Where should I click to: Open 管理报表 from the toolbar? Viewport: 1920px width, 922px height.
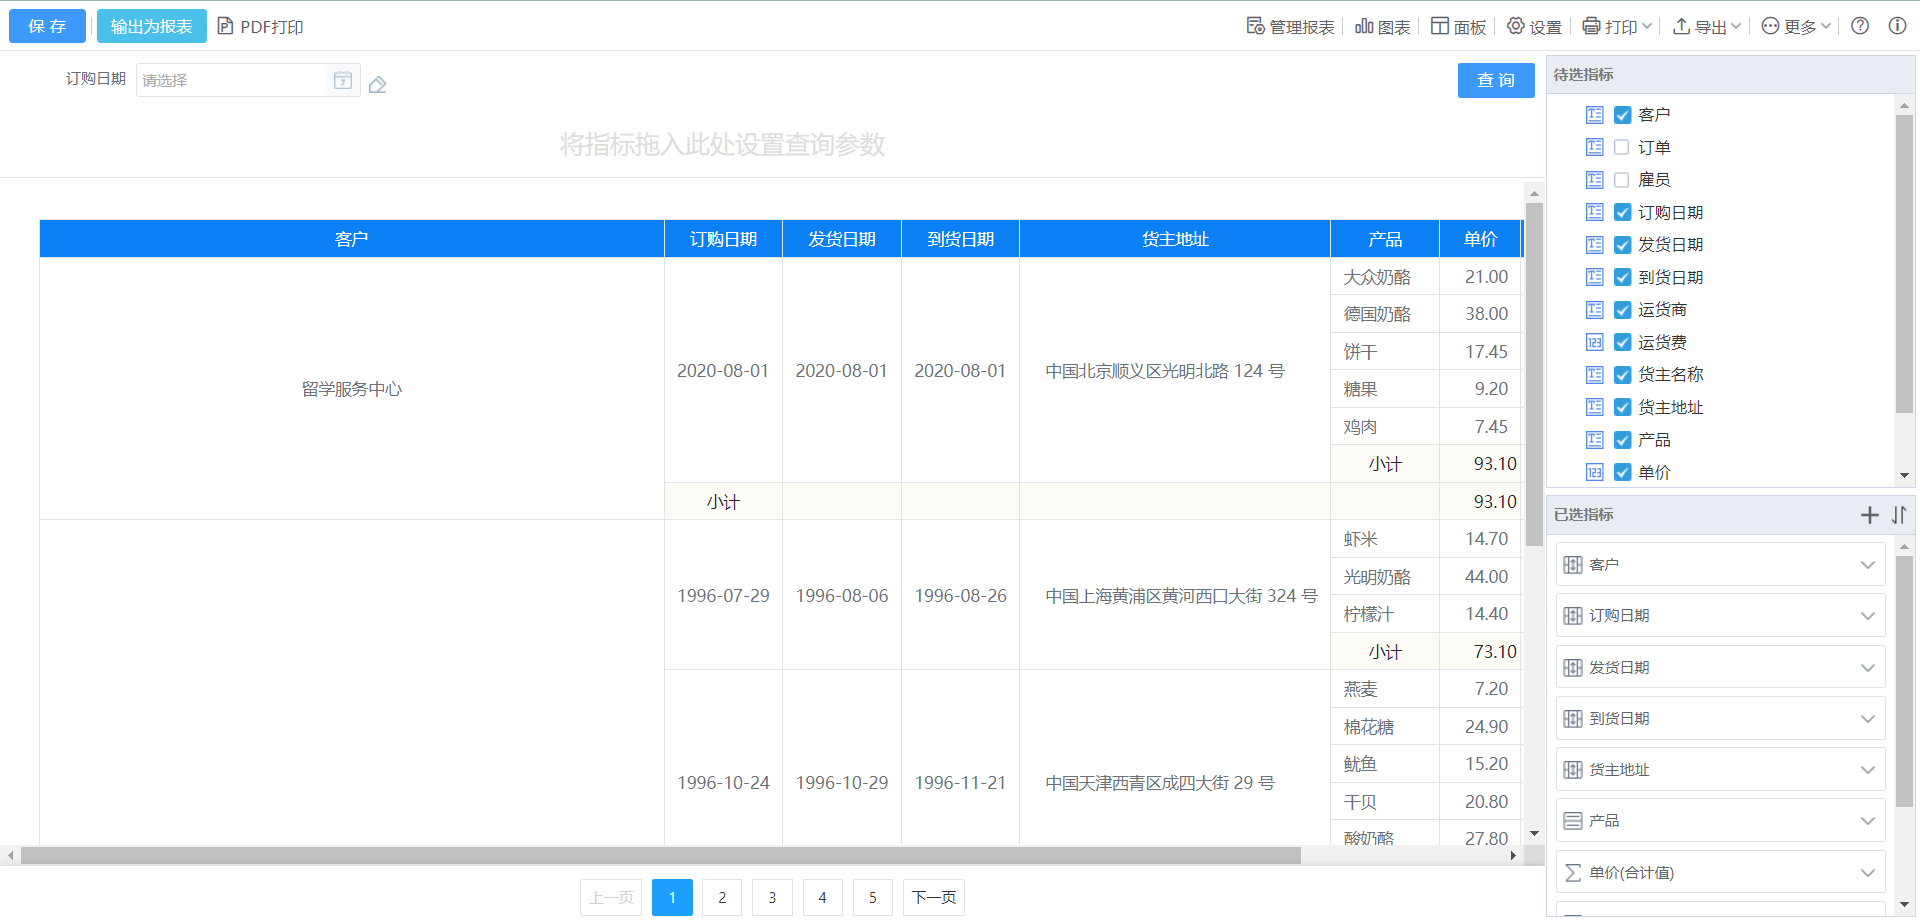point(1290,27)
